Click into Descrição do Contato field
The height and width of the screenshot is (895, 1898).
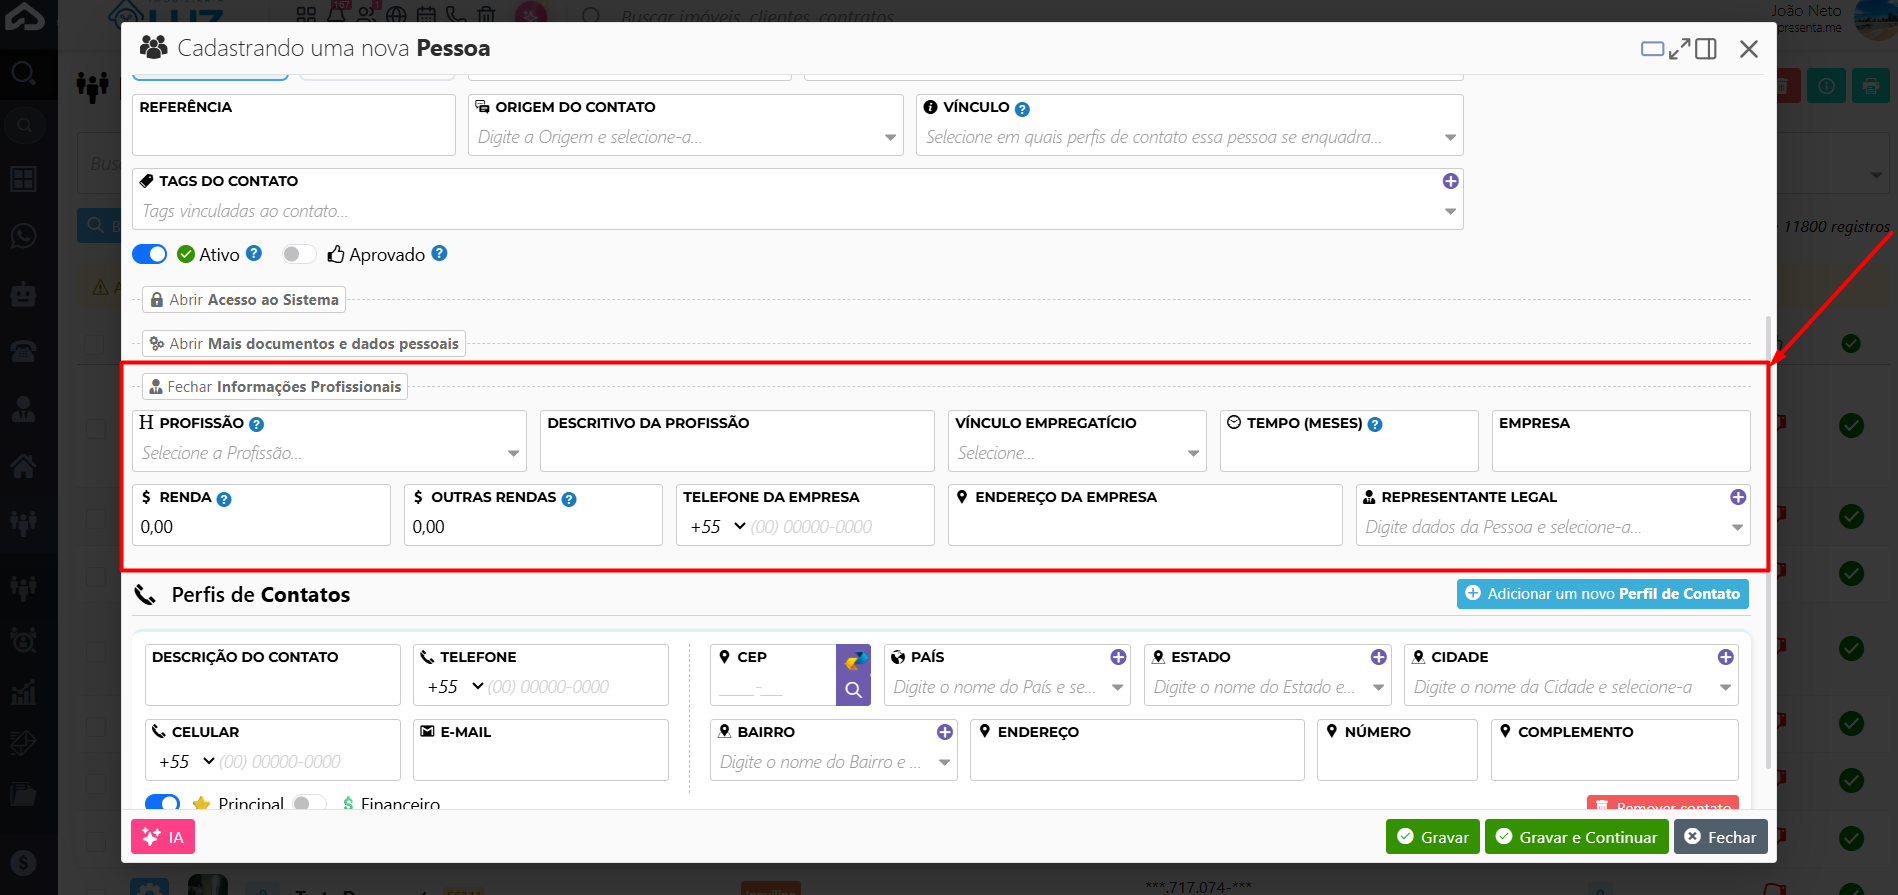pyautogui.click(x=273, y=675)
